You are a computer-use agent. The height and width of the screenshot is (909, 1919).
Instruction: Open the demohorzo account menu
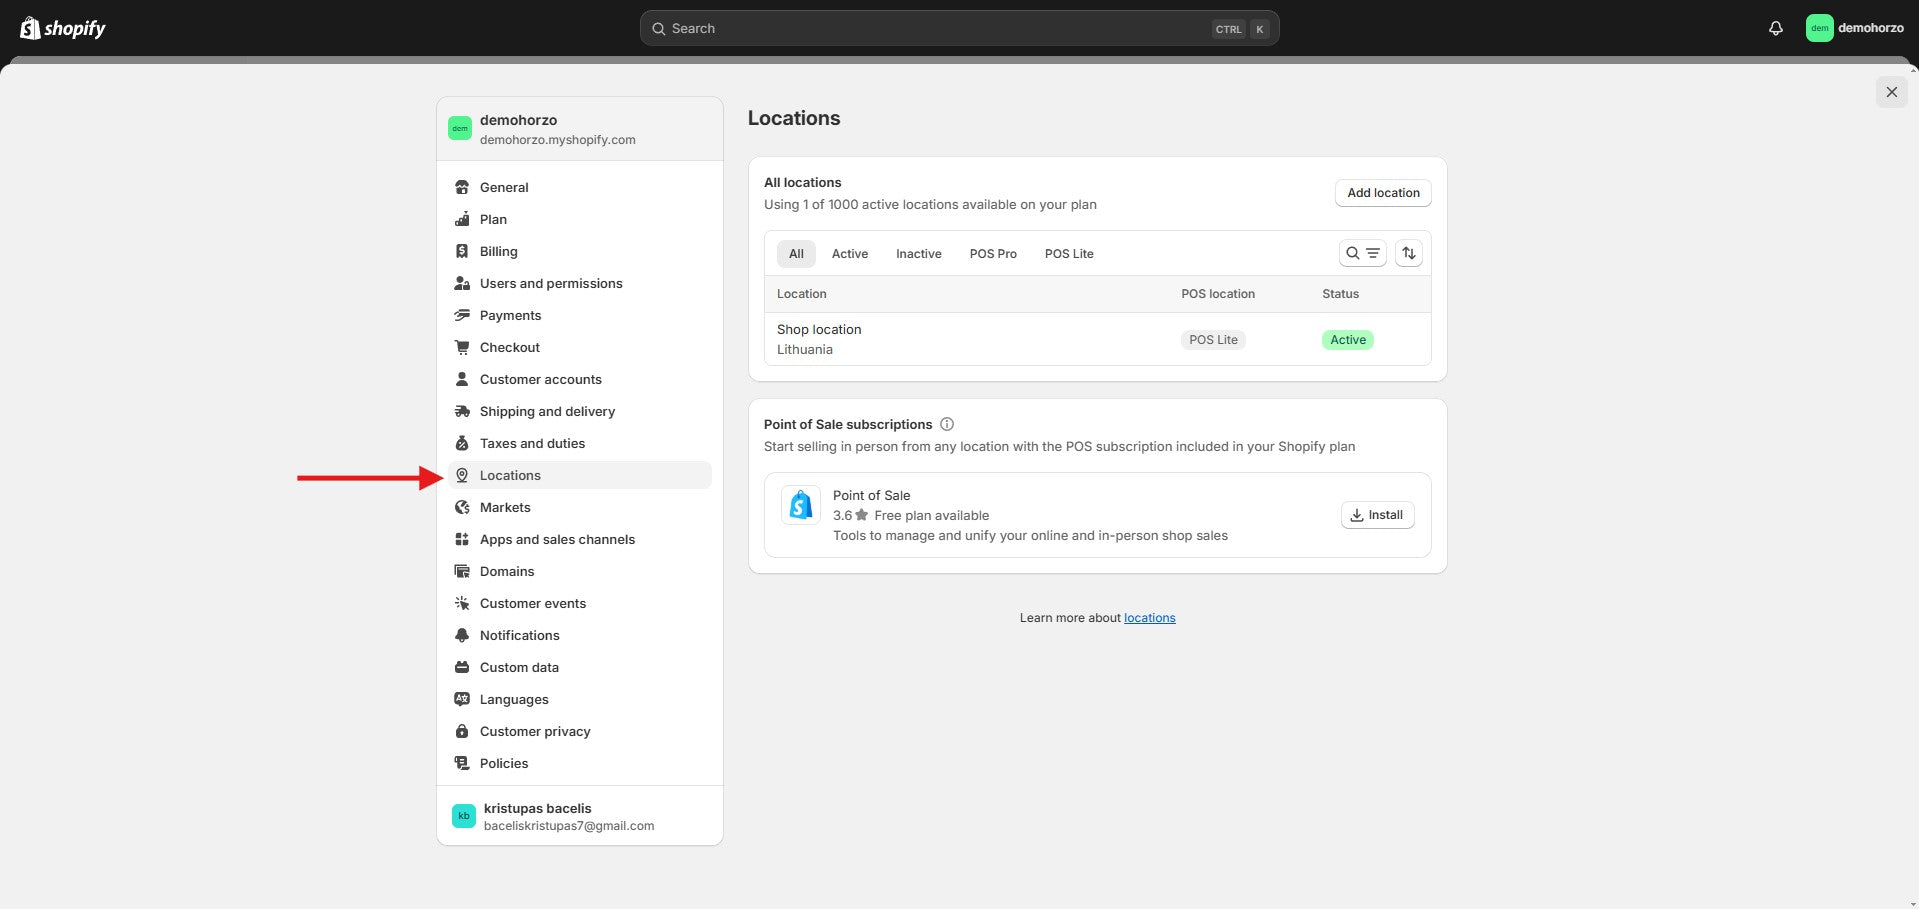(1854, 28)
